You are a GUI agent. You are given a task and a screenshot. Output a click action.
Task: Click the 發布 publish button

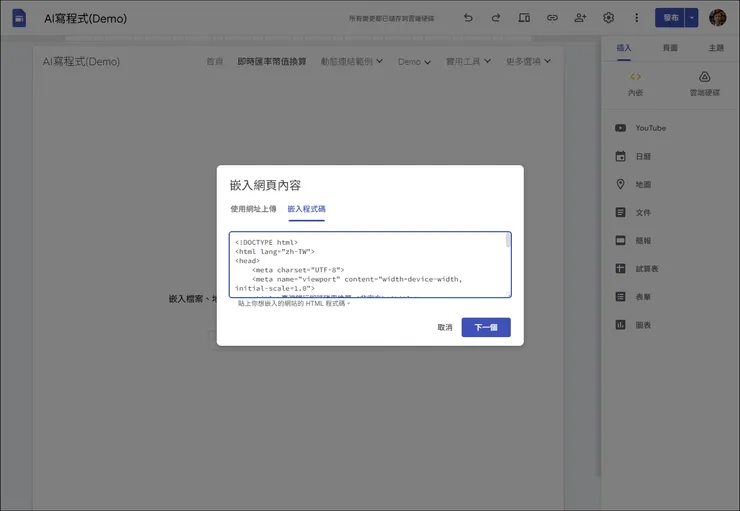click(x=670, y=18)
